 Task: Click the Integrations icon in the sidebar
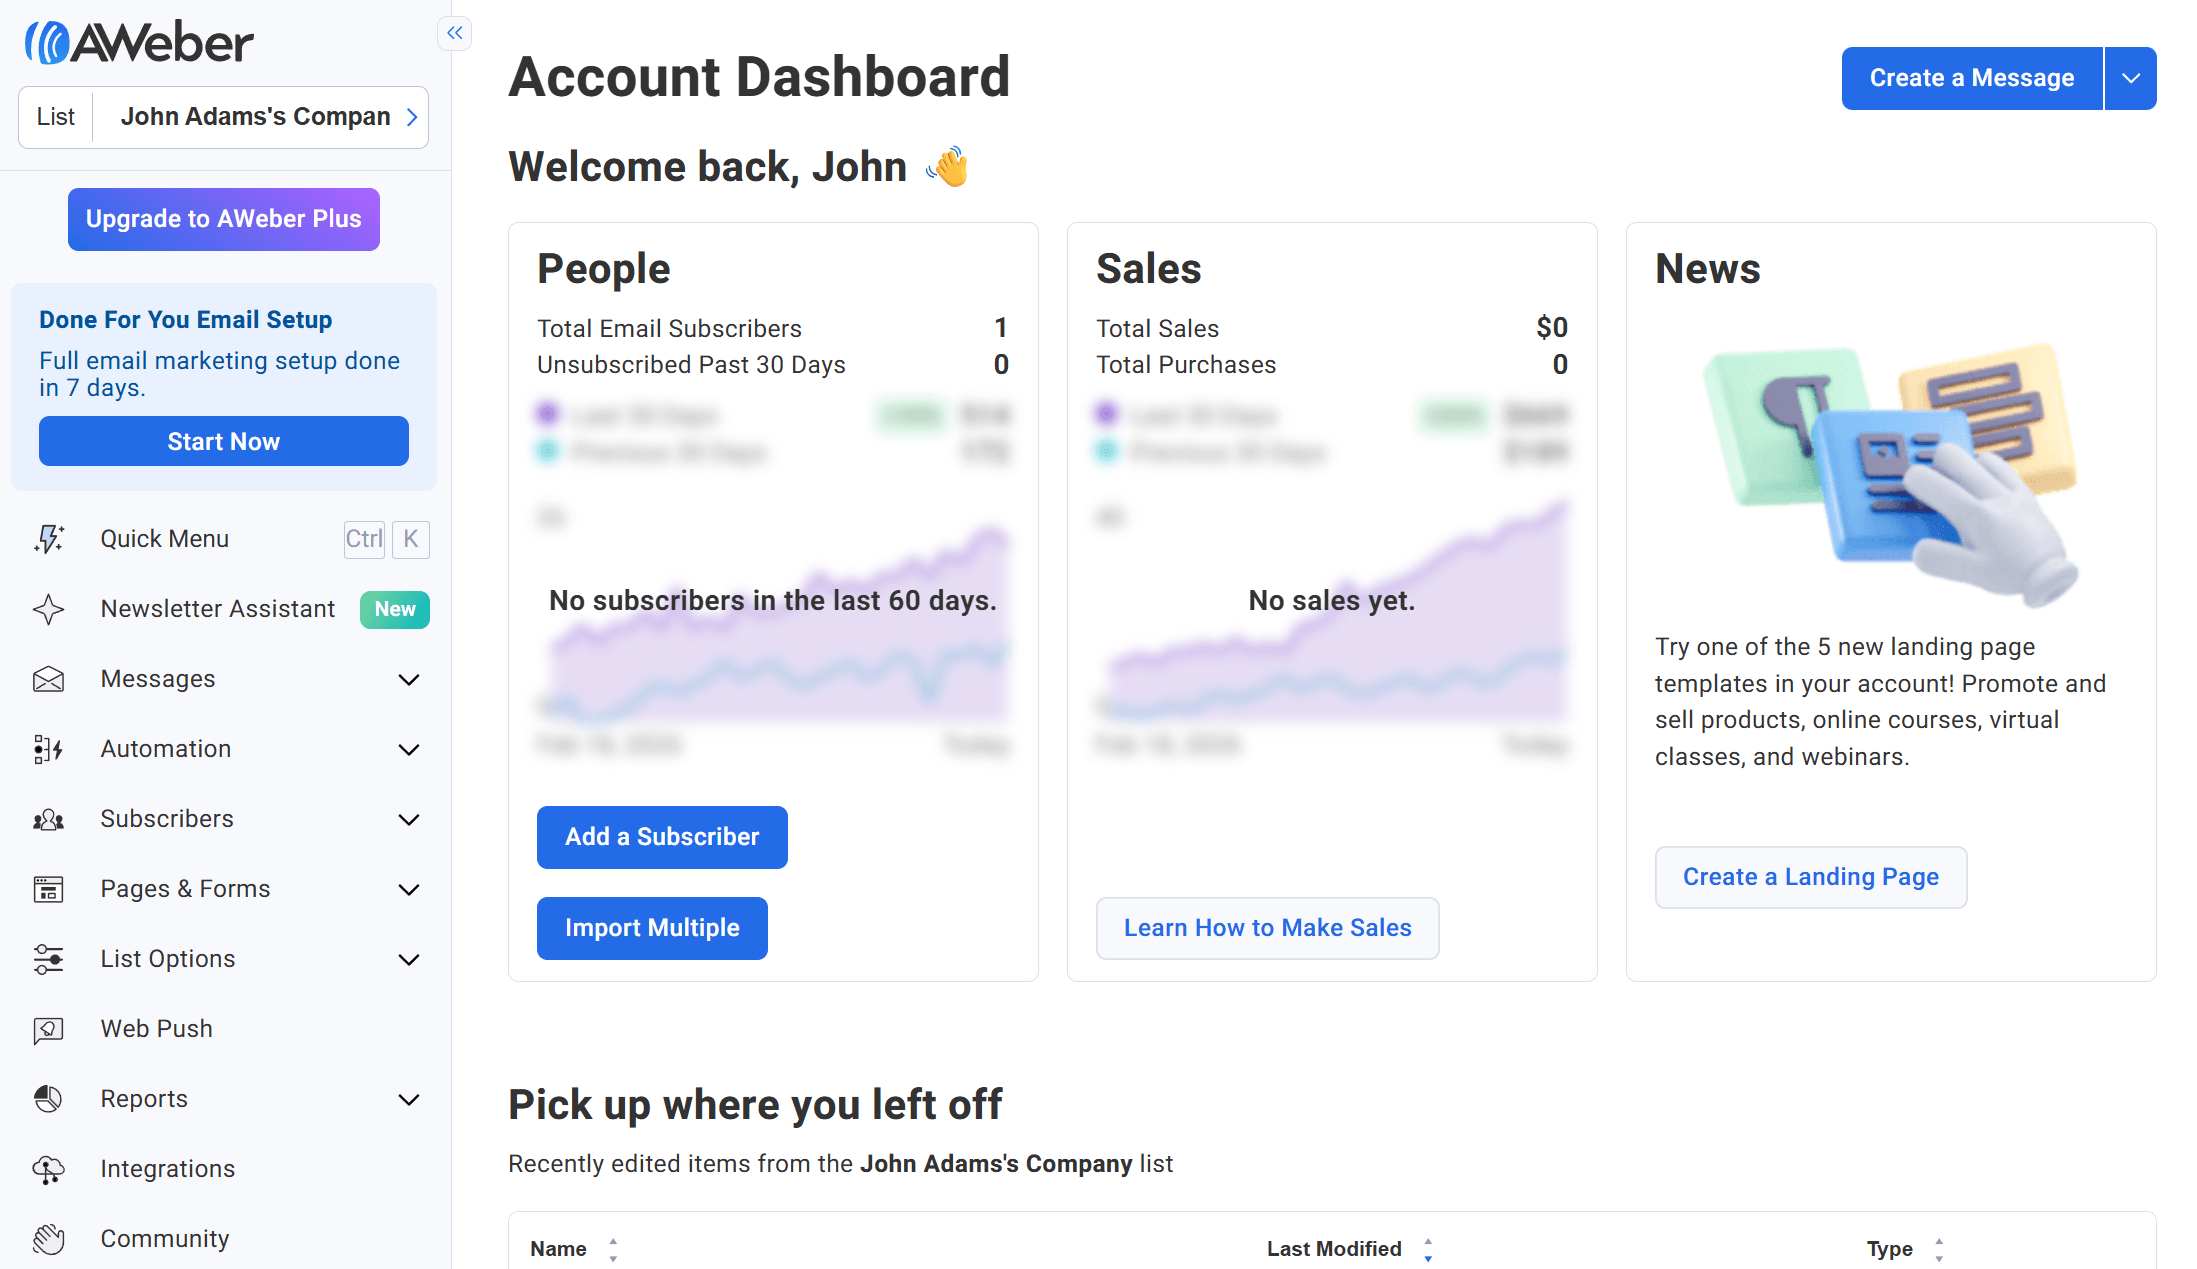[48, 1169]
